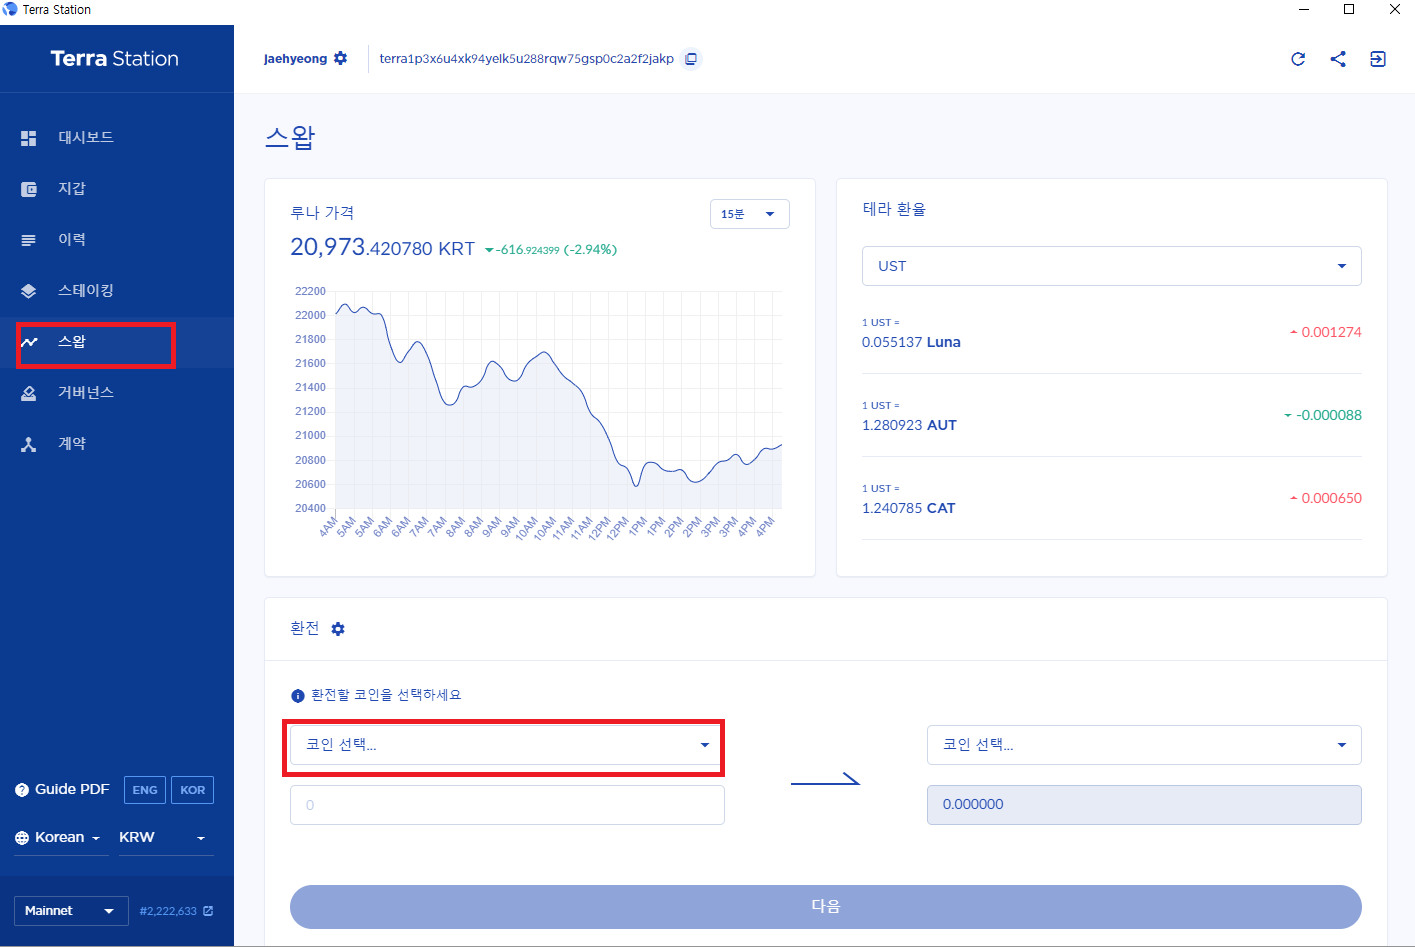This screenshot has width=1415, height=947.
Task: Click the 0.055137 Luna rate
Action: tap(911, 342)
